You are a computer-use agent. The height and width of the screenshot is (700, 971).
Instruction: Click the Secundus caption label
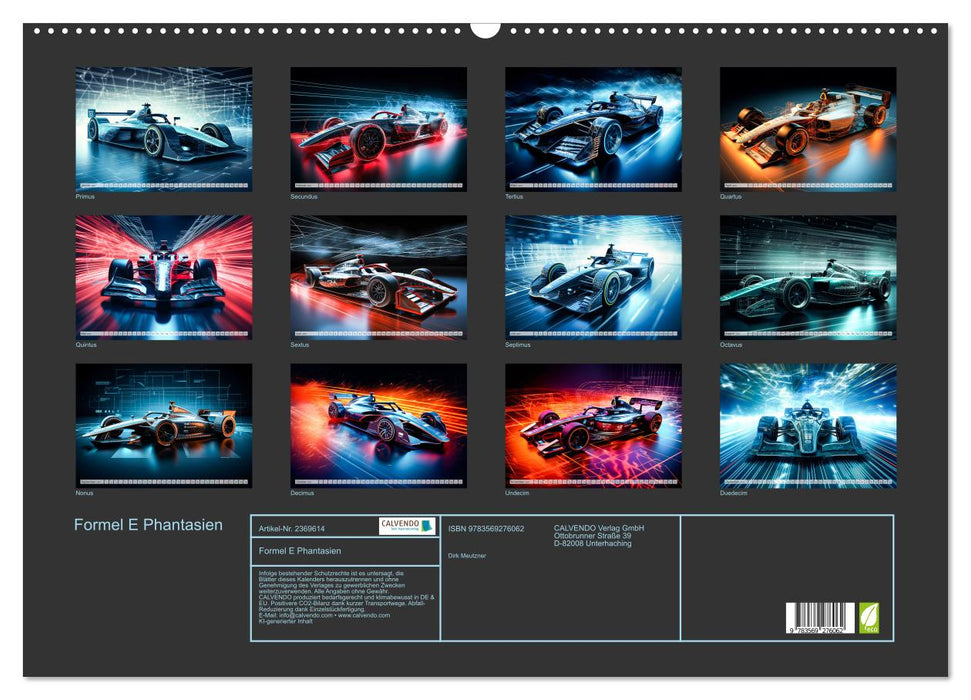tap(303, 196)
